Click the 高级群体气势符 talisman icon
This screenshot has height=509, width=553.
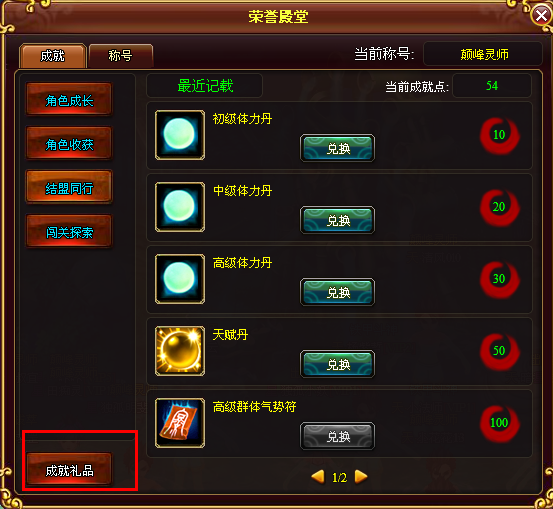point(180,423)
